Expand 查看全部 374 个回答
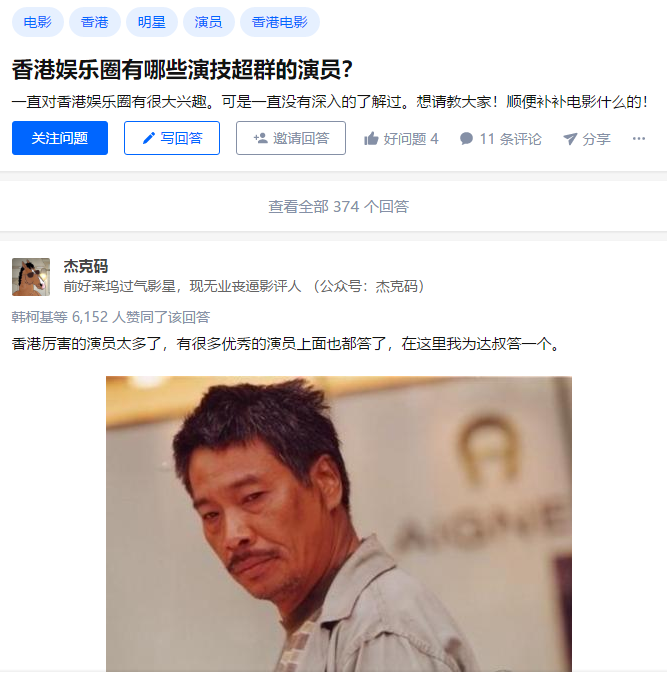Viewport: 667px width, 678px height. tap(338, 206)
